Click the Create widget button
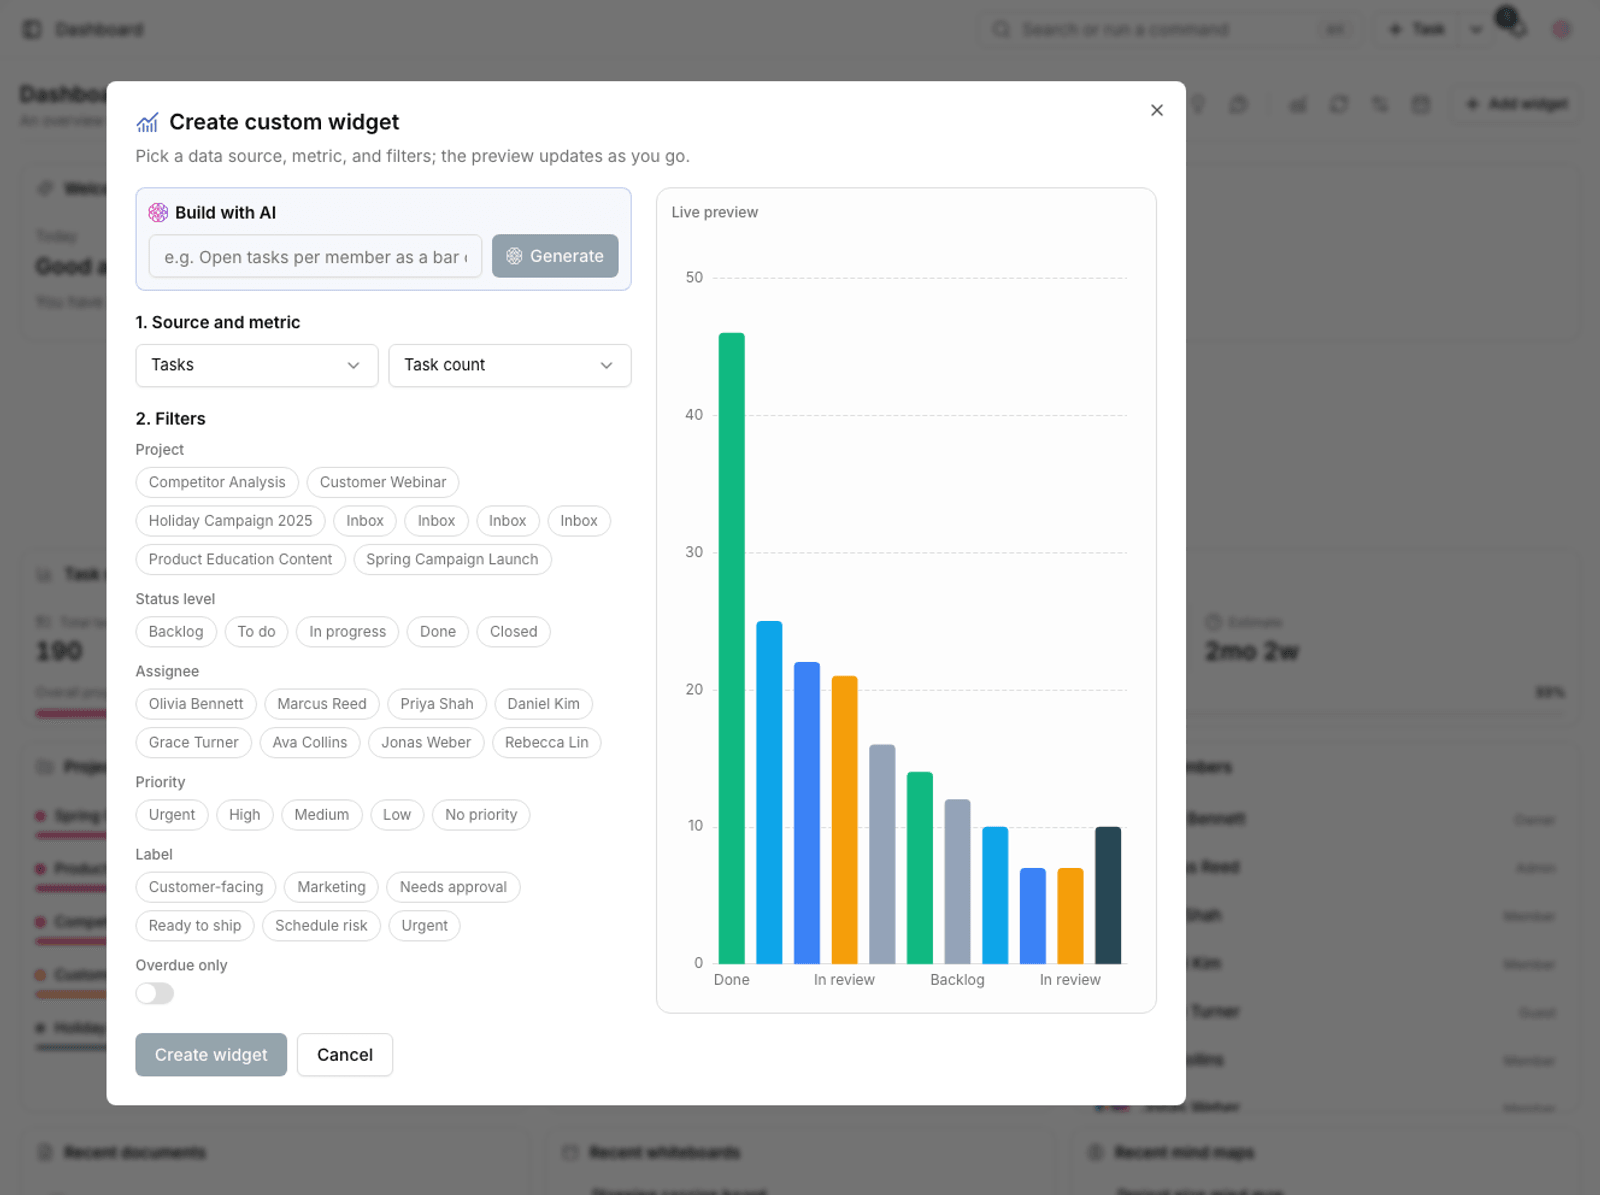The width and height of the screenshot is (1600, 1195). pyautogui.click(x=211, y=1055)
